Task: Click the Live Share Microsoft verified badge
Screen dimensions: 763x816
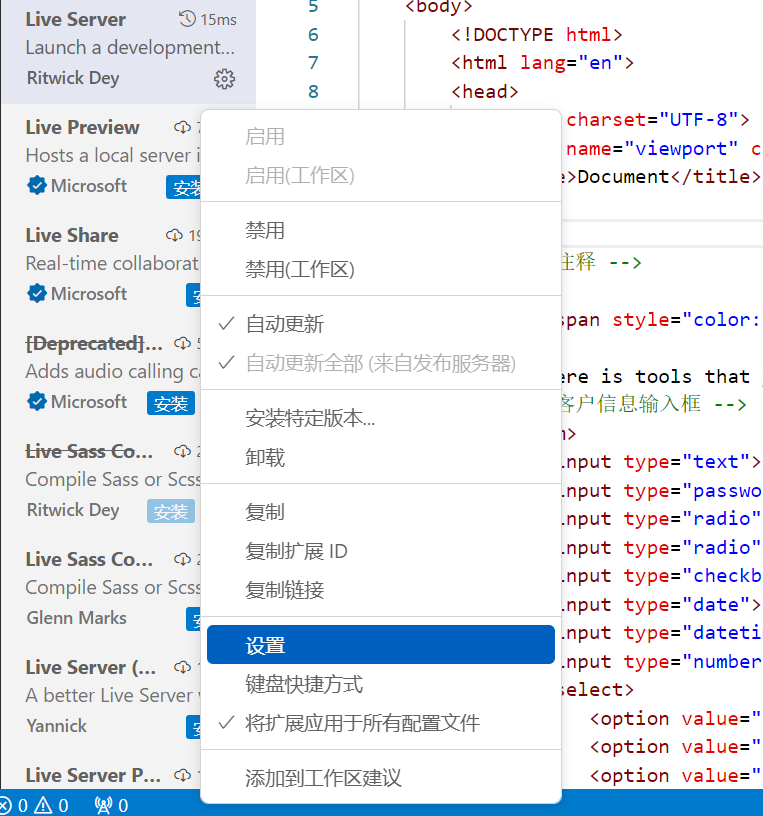Action: [x=37, y=294]
